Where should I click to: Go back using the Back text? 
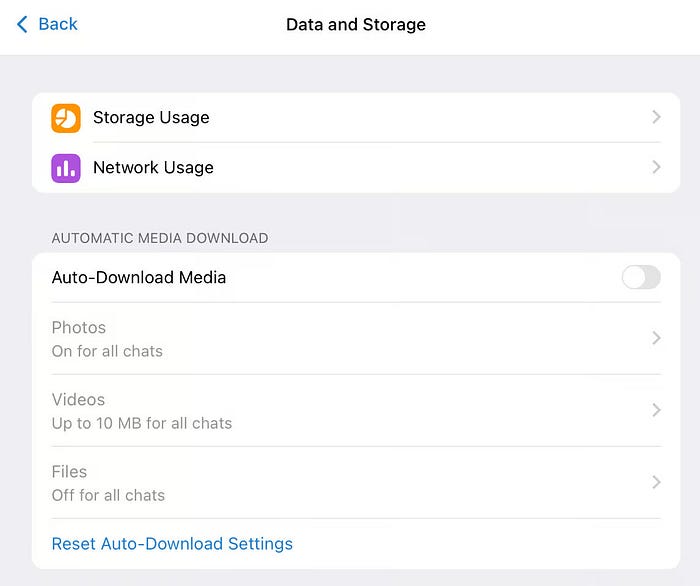[x=58, y=24]
